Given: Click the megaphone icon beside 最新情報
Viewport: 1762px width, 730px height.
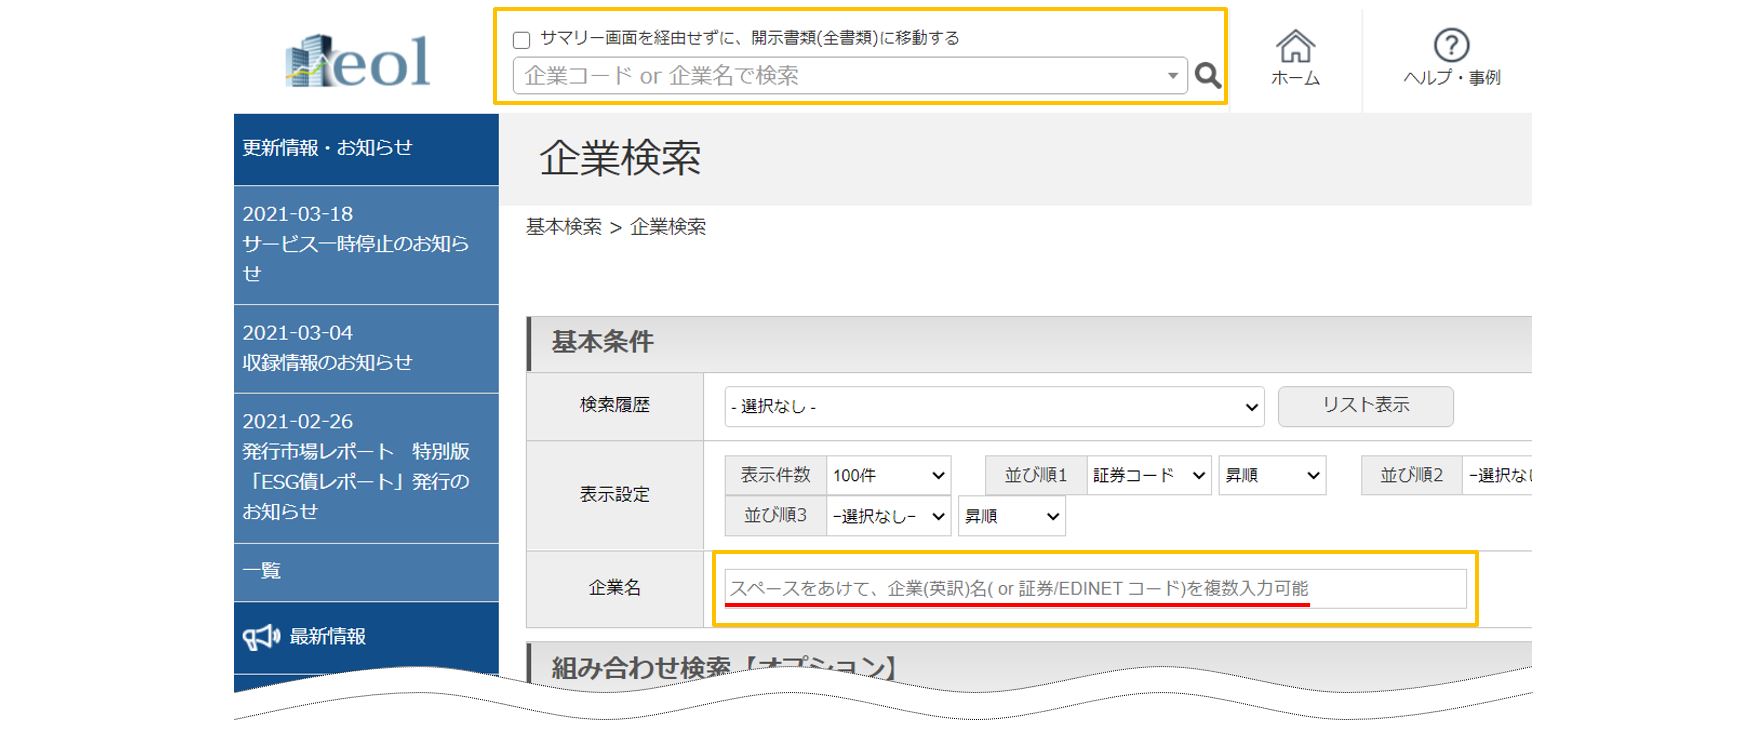Looking at the screenshot, I should click(261, 637).
